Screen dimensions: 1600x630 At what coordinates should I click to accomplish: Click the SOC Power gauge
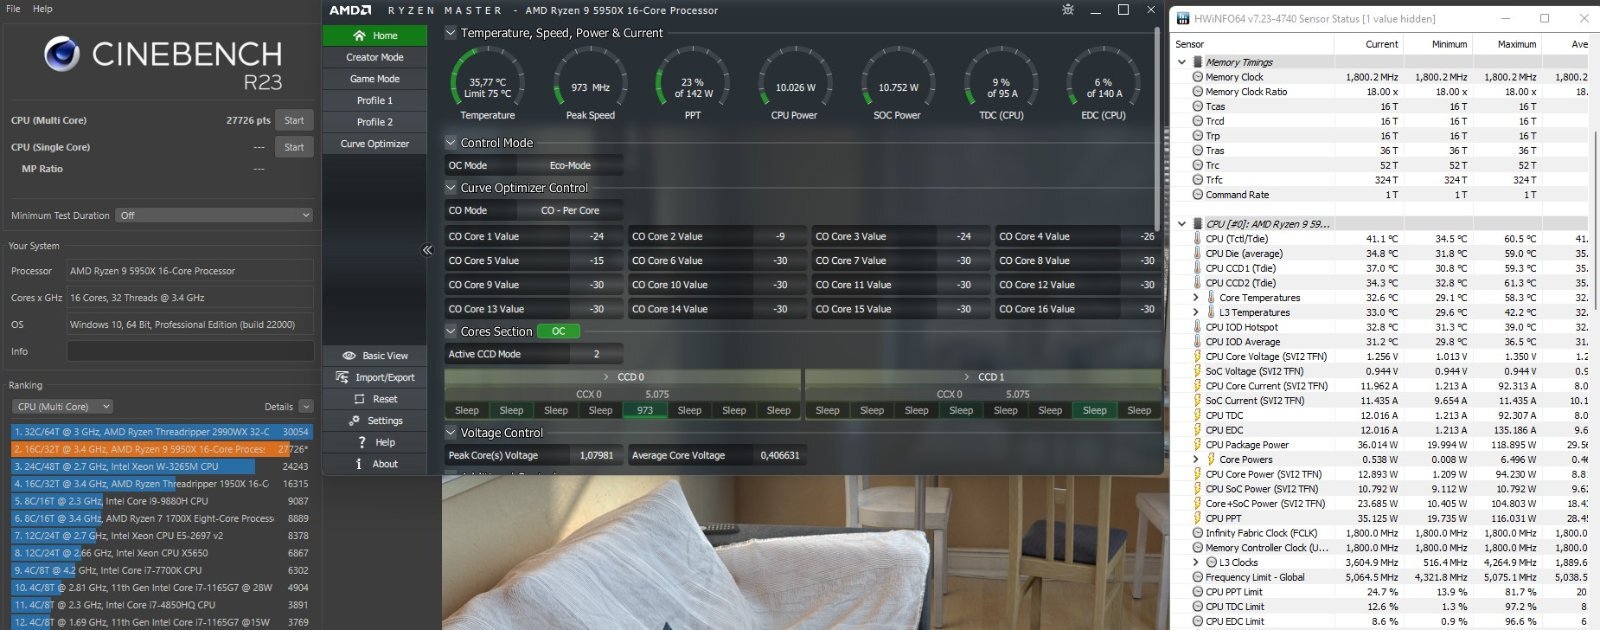tap(898, 85)
